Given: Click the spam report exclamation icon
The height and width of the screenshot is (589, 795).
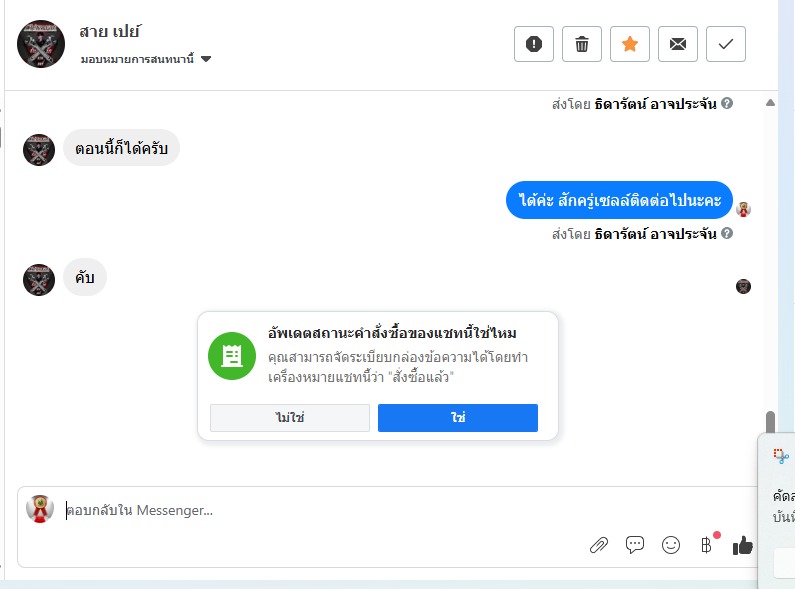Looking at the screenshot, I should coord(534,44).
